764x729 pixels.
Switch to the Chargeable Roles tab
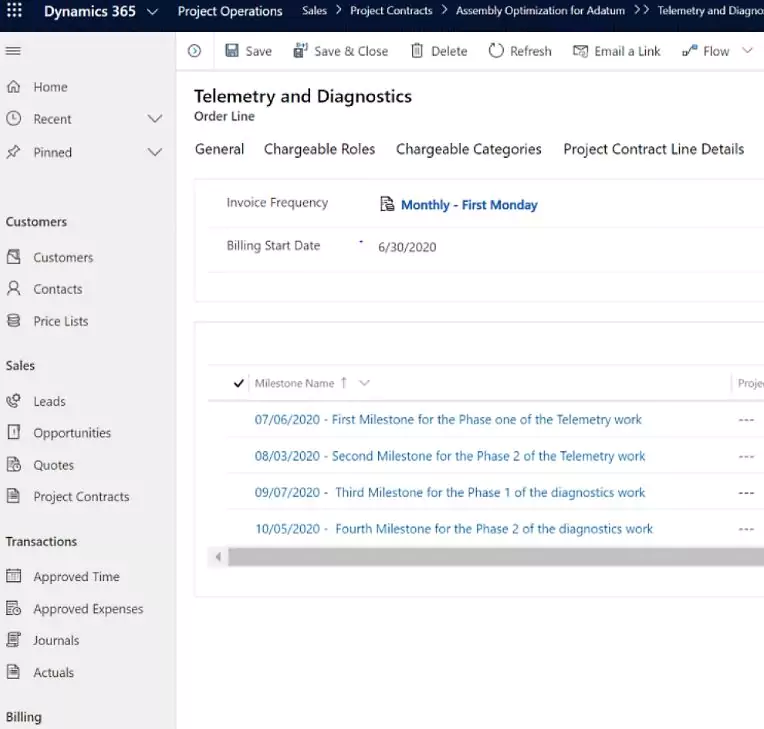click(x=319, y=149)
